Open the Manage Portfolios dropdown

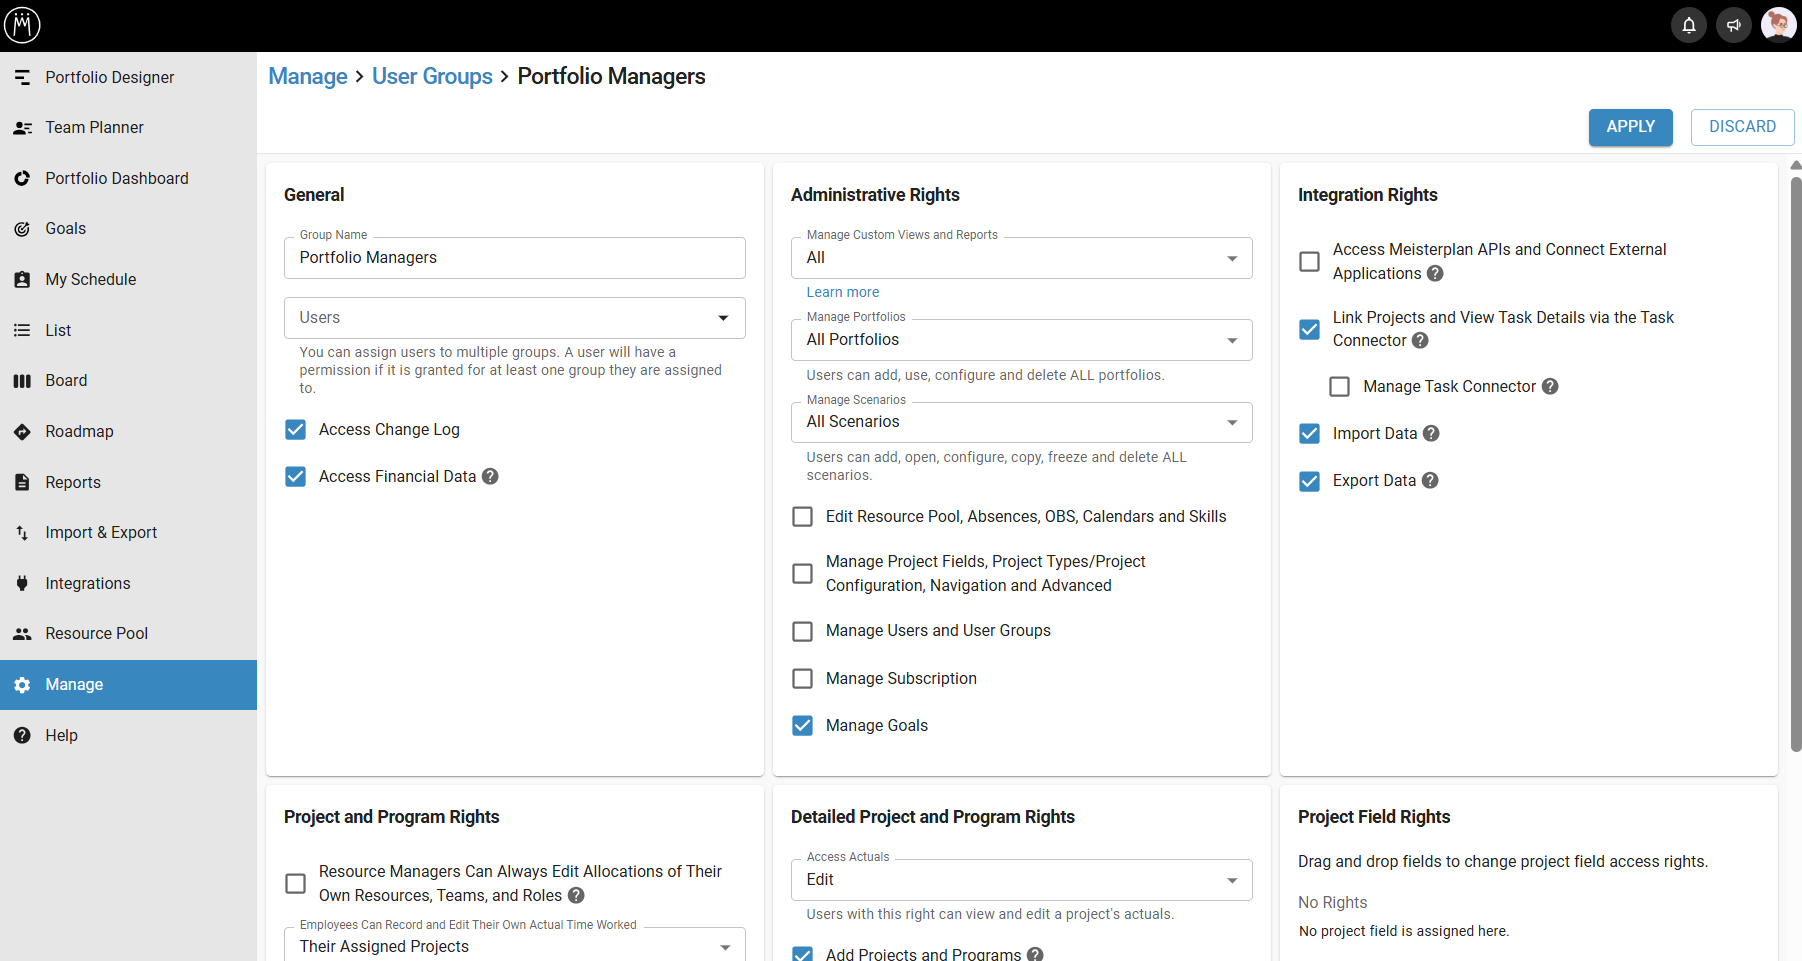click(x=1021, y=340)
